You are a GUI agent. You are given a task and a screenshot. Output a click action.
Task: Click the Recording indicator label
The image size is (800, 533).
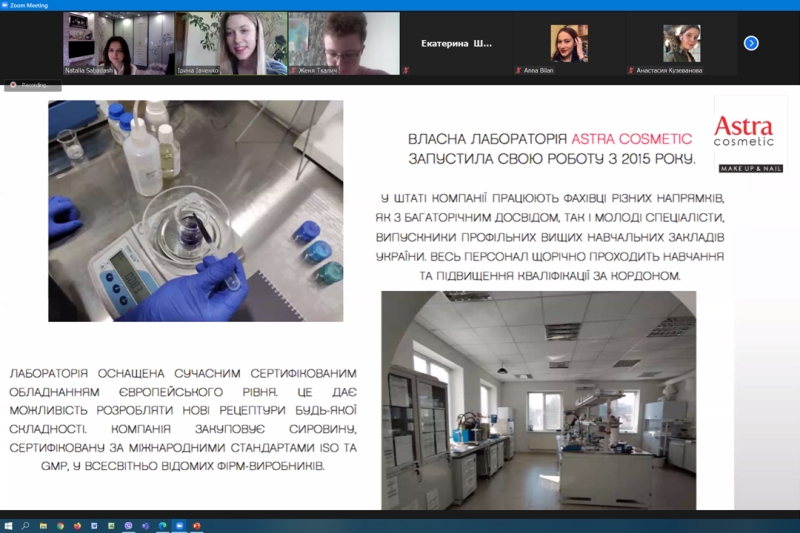(x=32, y=85)
